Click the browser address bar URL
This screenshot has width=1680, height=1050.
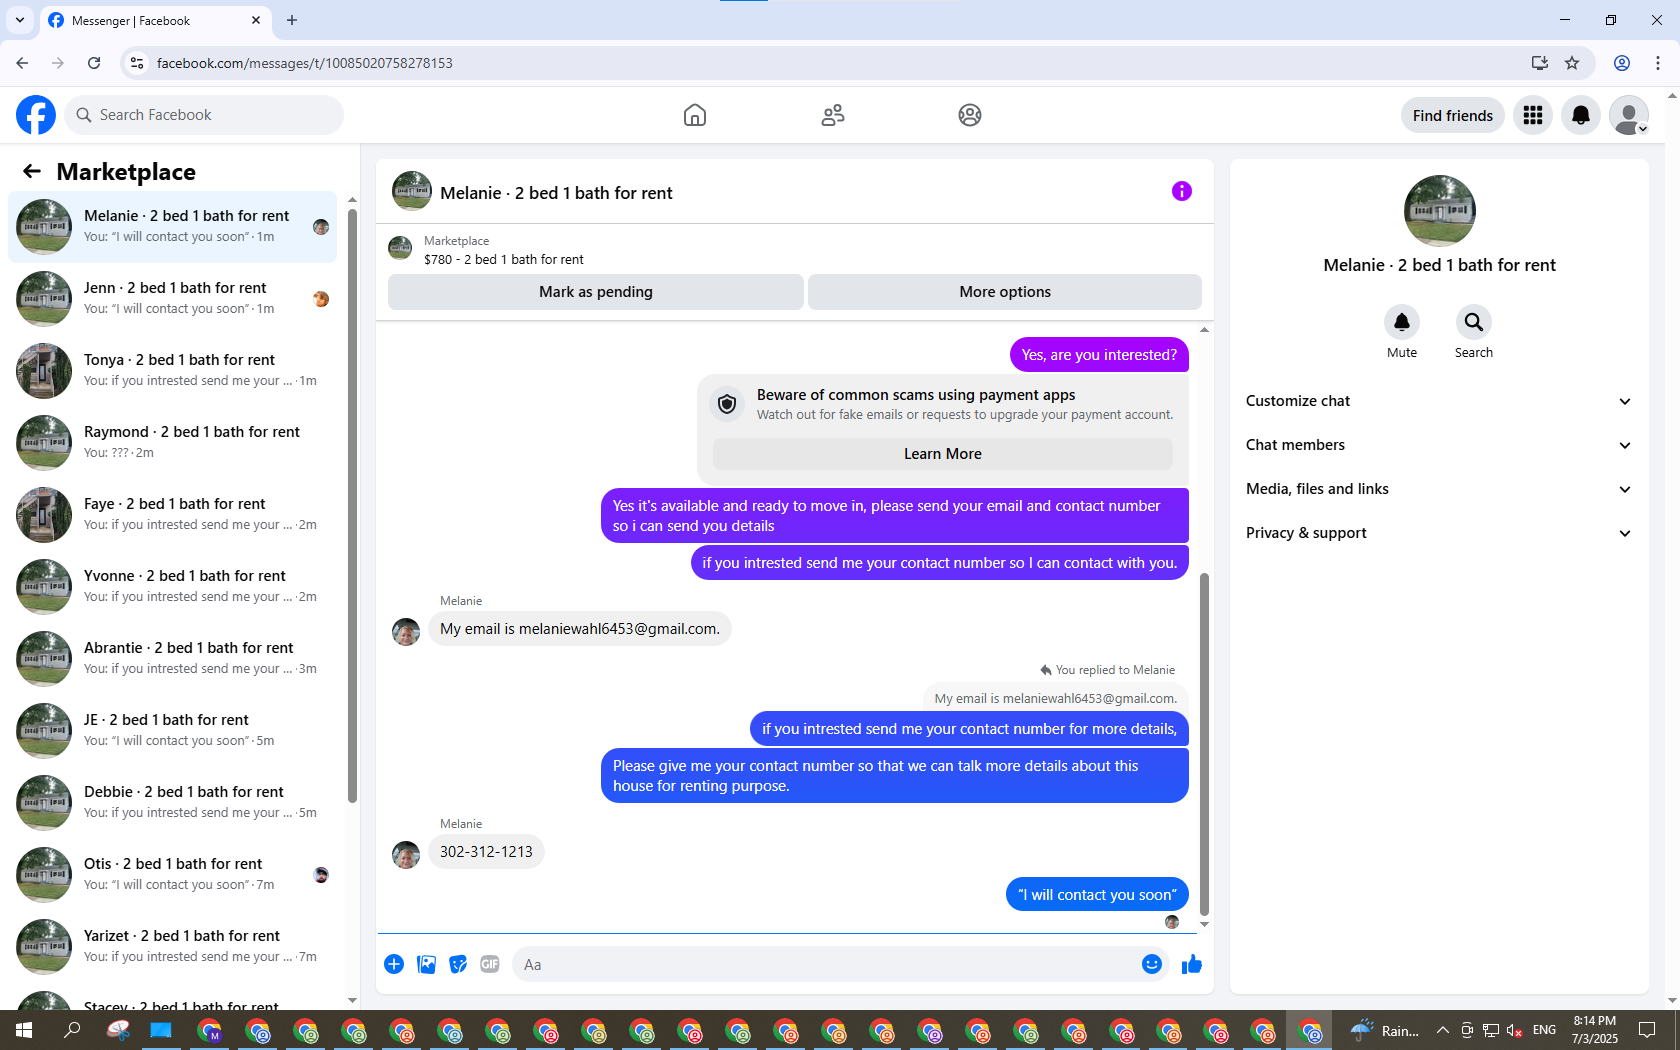coord(304,63)
